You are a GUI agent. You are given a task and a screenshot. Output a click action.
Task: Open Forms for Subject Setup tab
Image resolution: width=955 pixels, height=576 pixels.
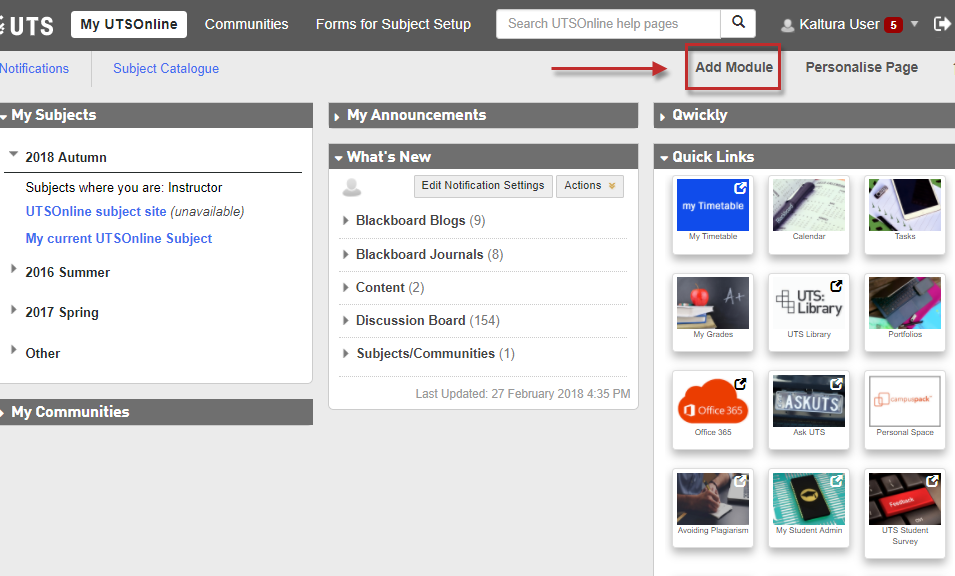coord(393,24)
